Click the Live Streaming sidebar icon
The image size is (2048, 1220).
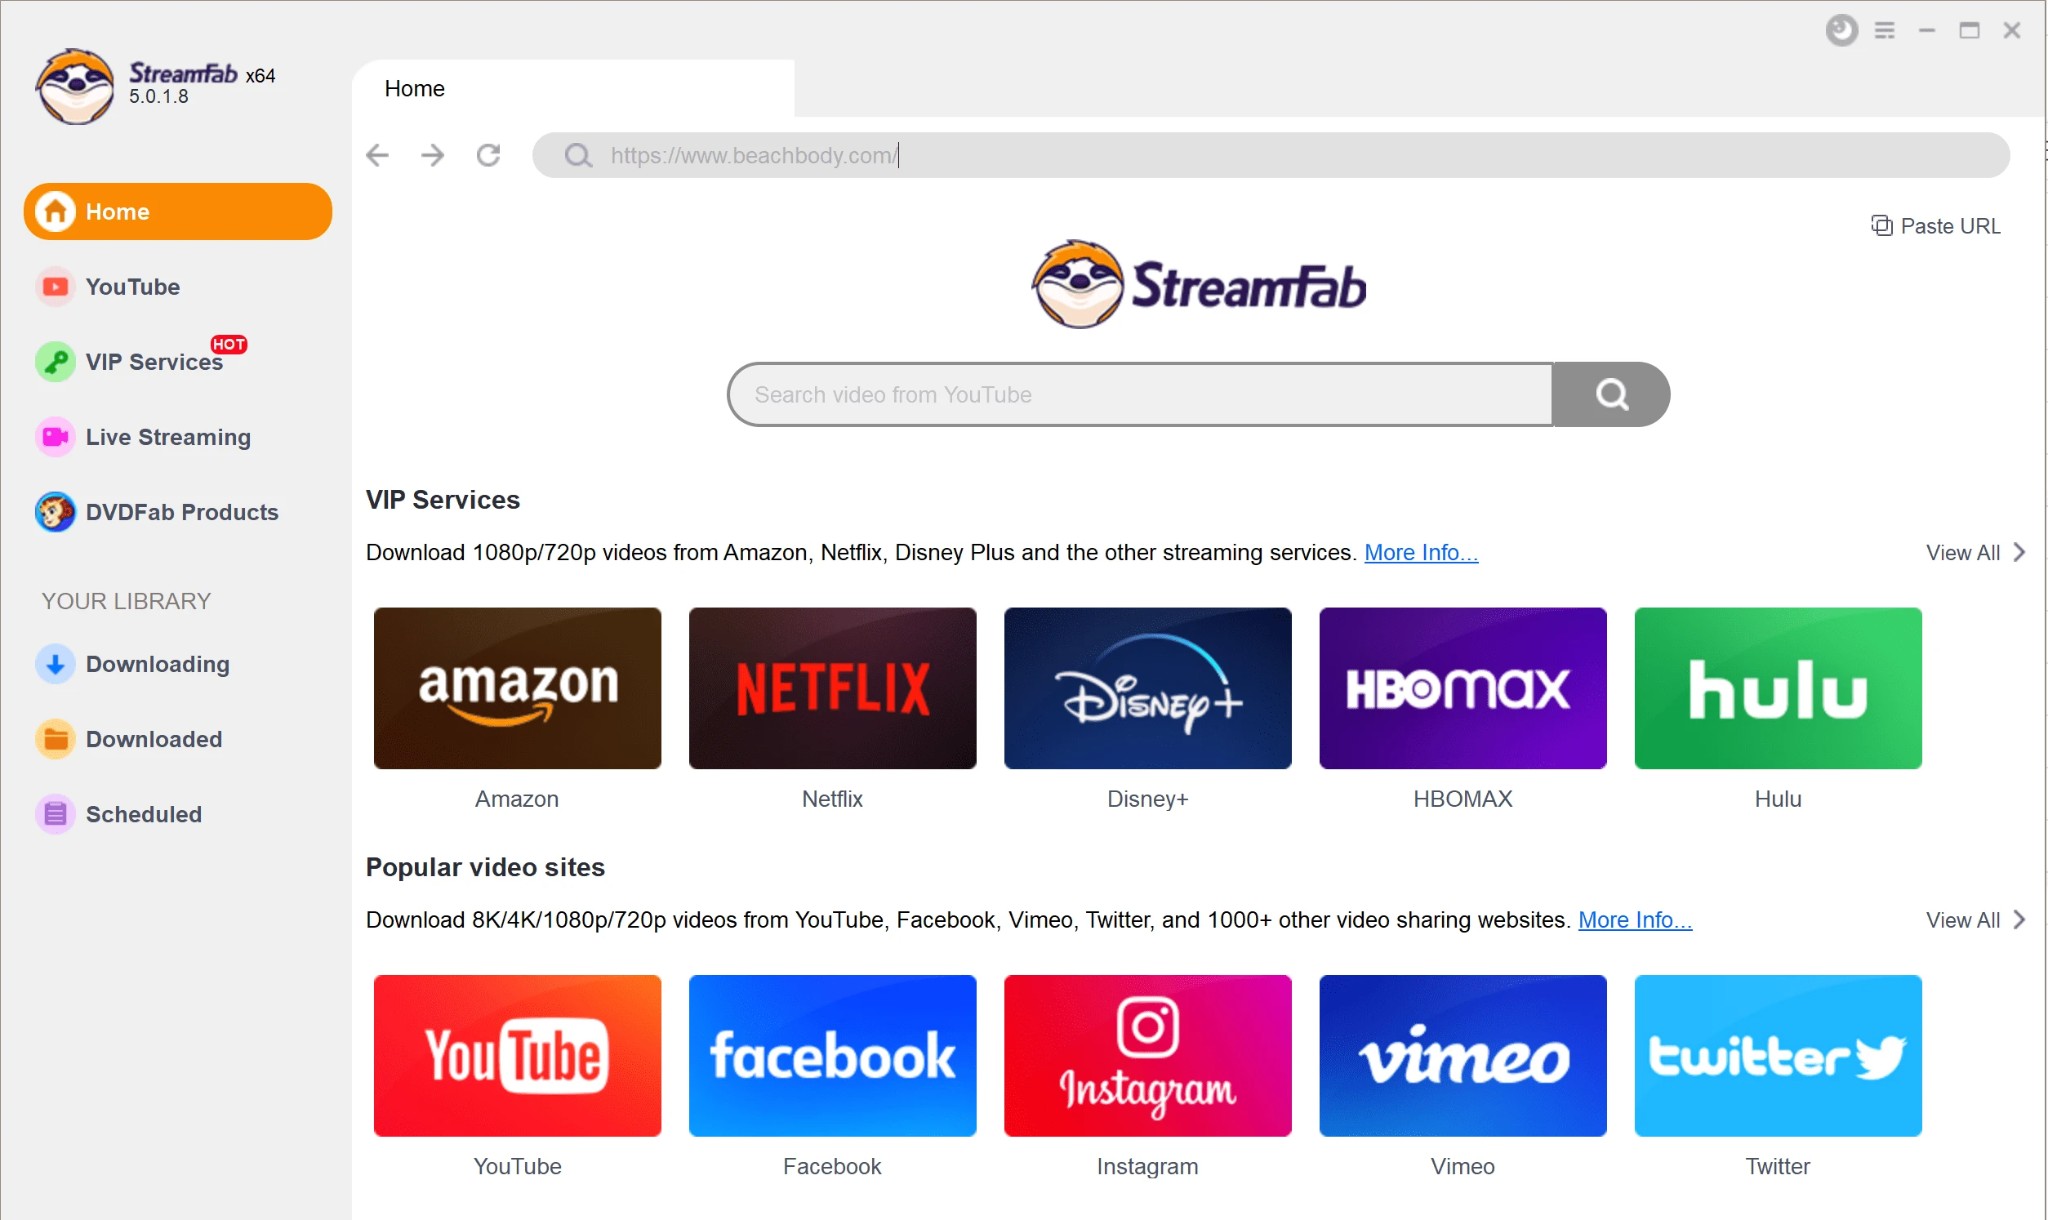[x=54, y=436]
